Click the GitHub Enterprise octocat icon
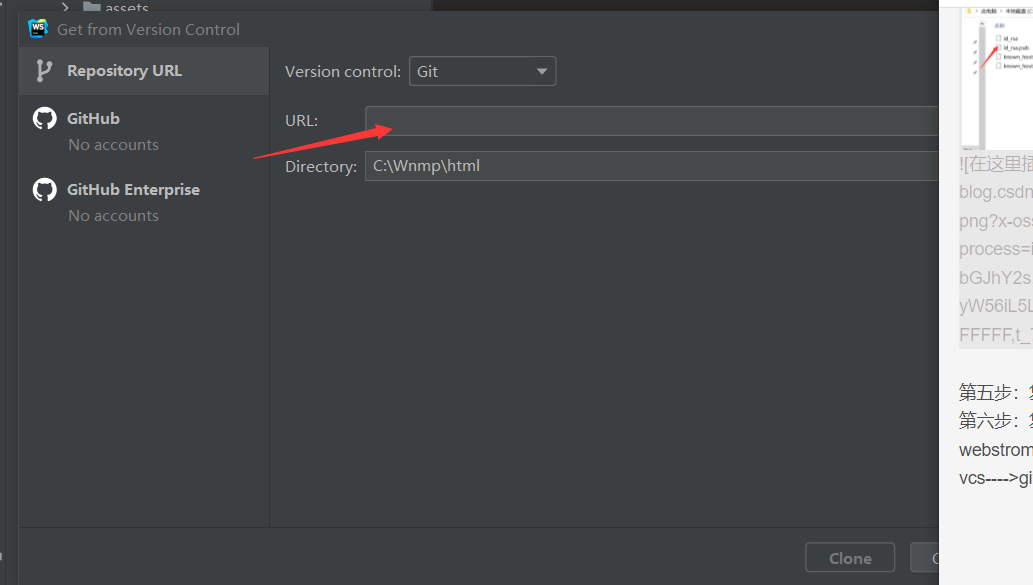This screenshot has height=585, width=1033. 45,190
